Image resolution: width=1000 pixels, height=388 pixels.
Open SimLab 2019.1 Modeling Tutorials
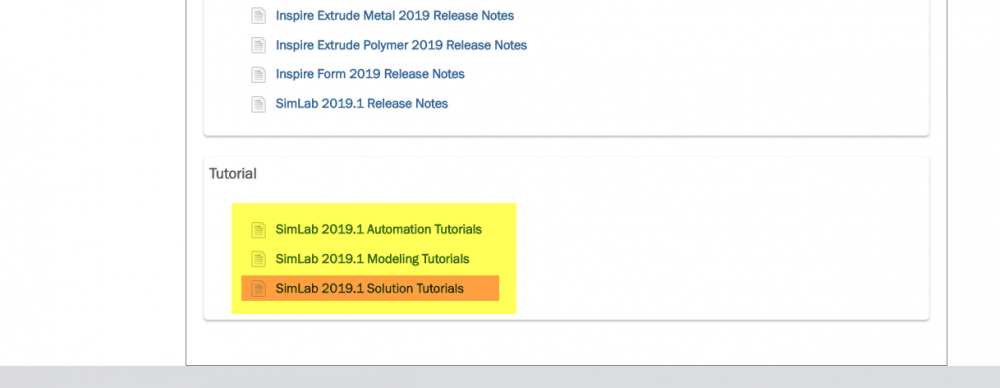tap(372, 259)
